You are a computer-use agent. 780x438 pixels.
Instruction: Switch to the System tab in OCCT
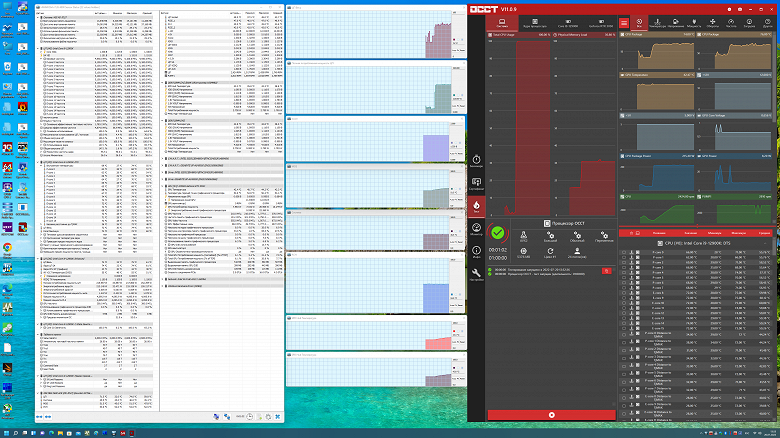click(x=502, y=23)
